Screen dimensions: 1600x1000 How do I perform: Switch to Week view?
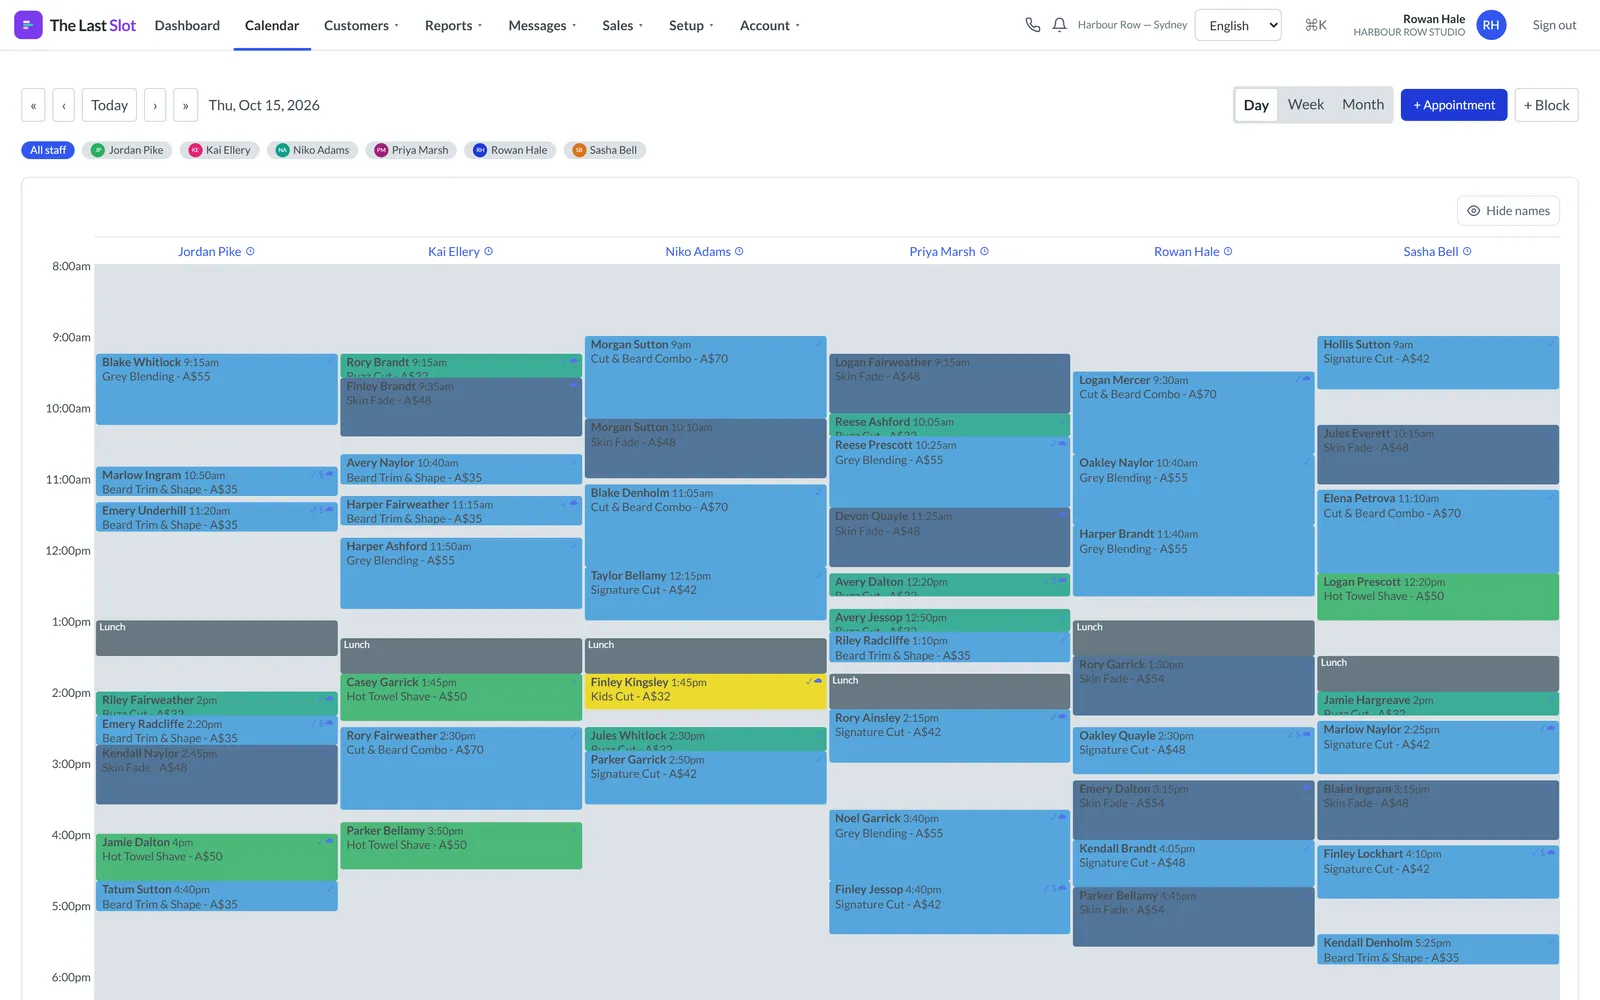[1305, 105]
